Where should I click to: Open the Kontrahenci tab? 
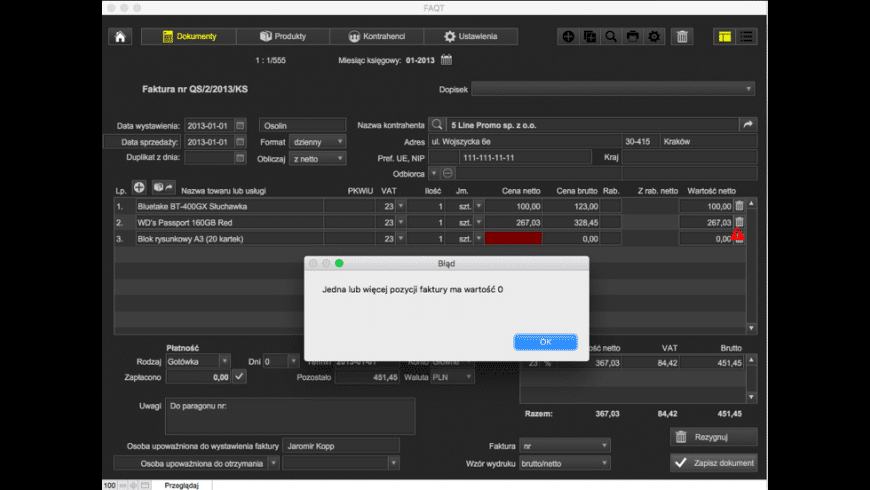tap(377, 37)
